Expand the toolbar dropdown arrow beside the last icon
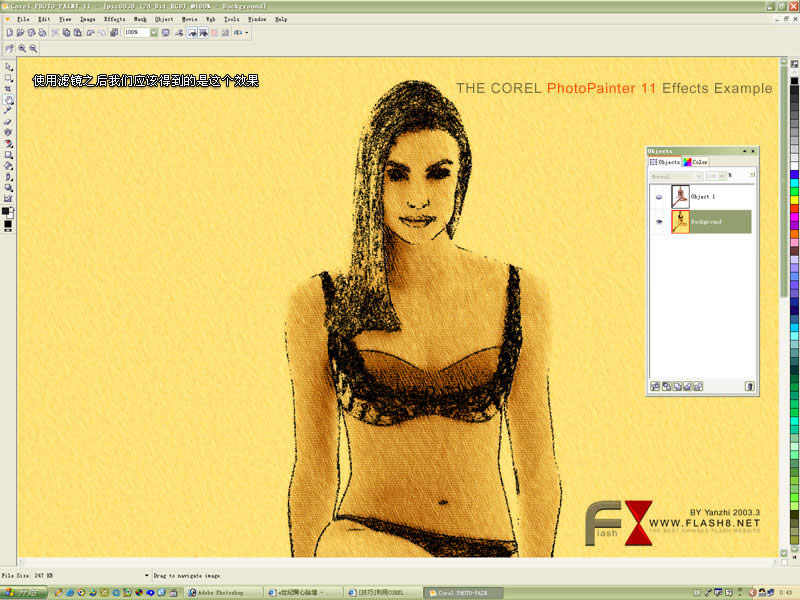 [x=247, y=33]
